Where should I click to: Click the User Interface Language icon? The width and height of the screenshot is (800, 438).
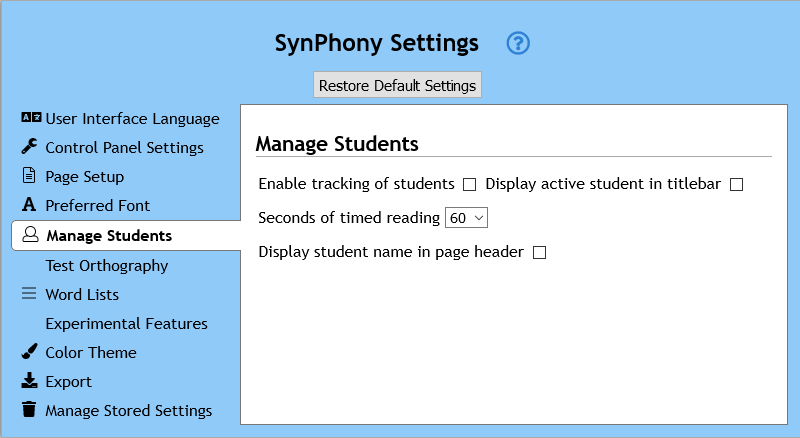pos(31,118)
